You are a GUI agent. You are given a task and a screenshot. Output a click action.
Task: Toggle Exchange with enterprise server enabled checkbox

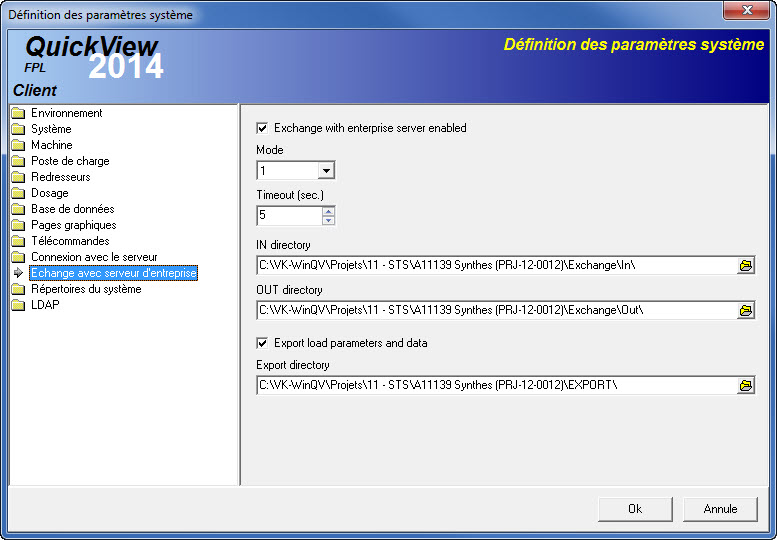coord(262,128)
